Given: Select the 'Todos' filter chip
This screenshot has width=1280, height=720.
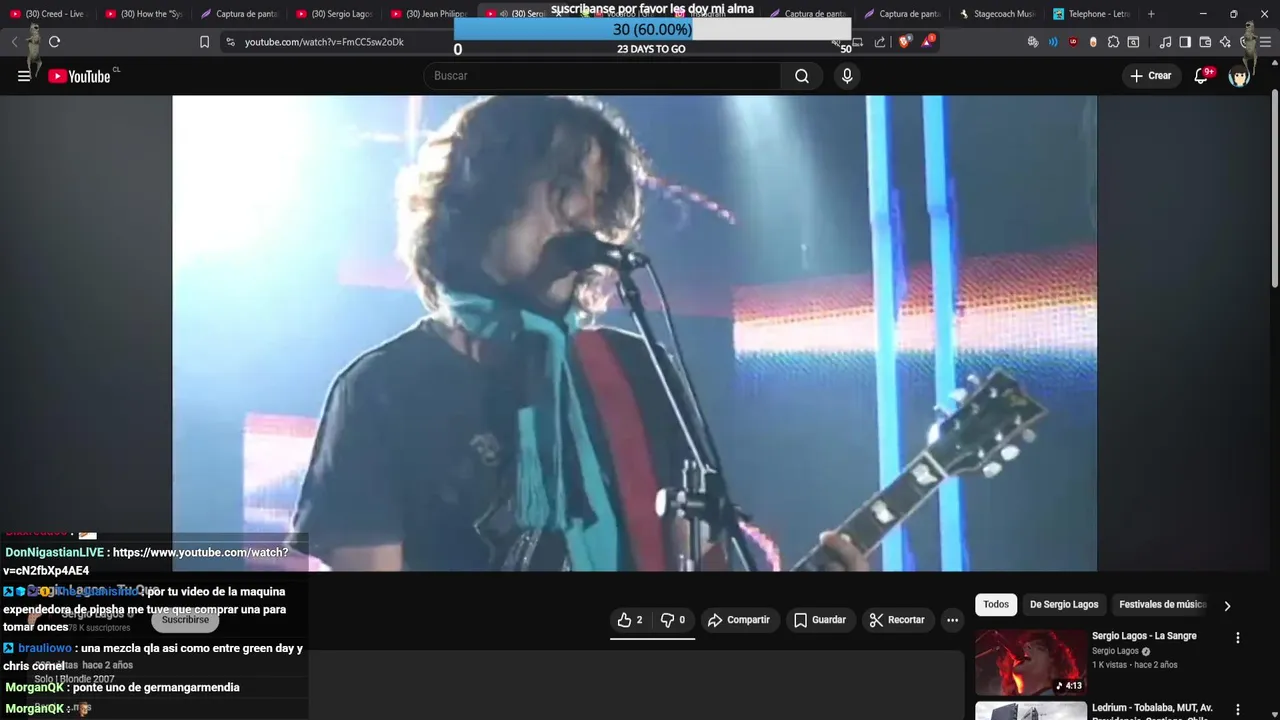Looking at the screenshot, I should 996,604.
